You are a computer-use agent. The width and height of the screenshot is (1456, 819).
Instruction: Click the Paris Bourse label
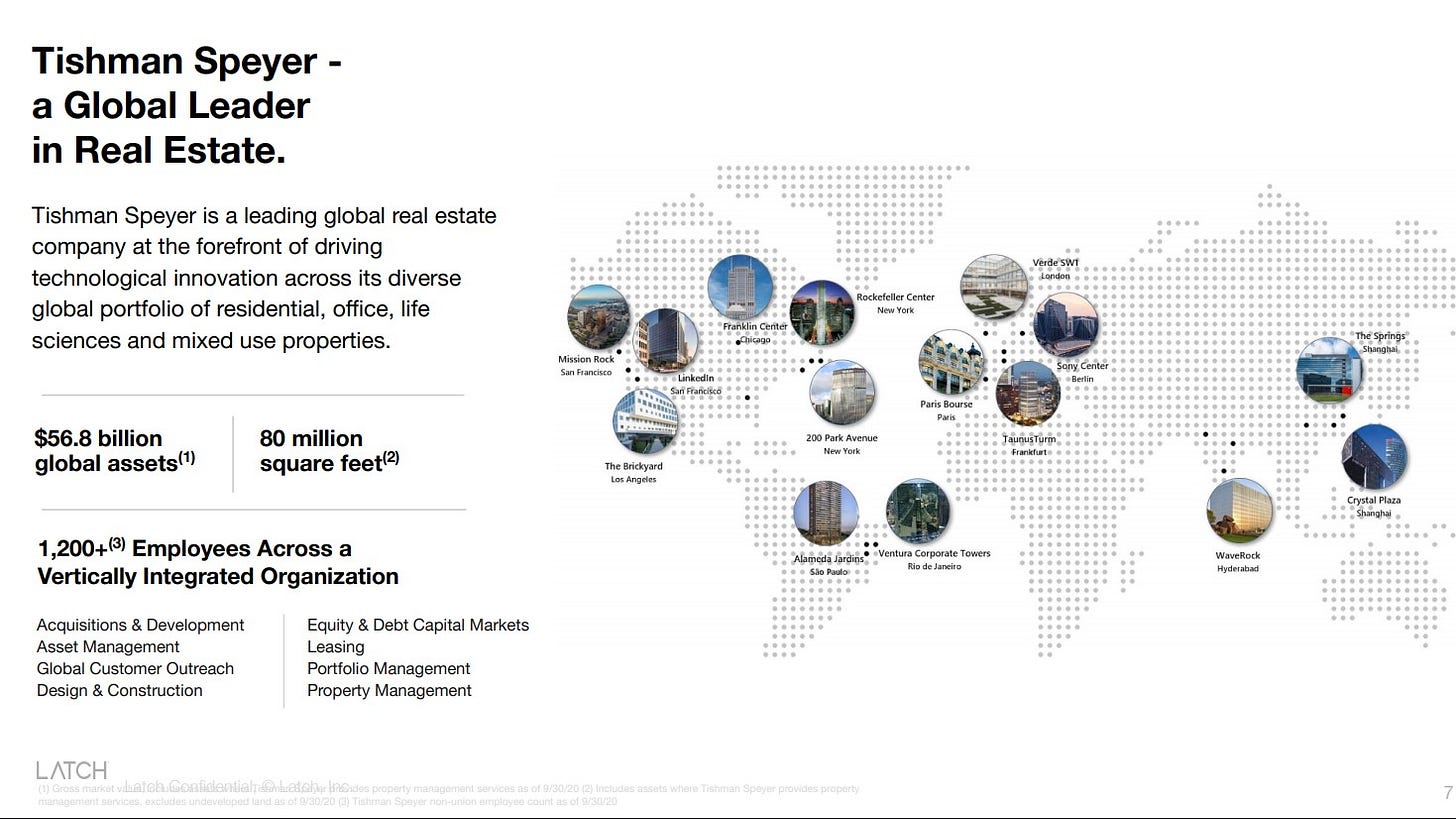point(946,404)
